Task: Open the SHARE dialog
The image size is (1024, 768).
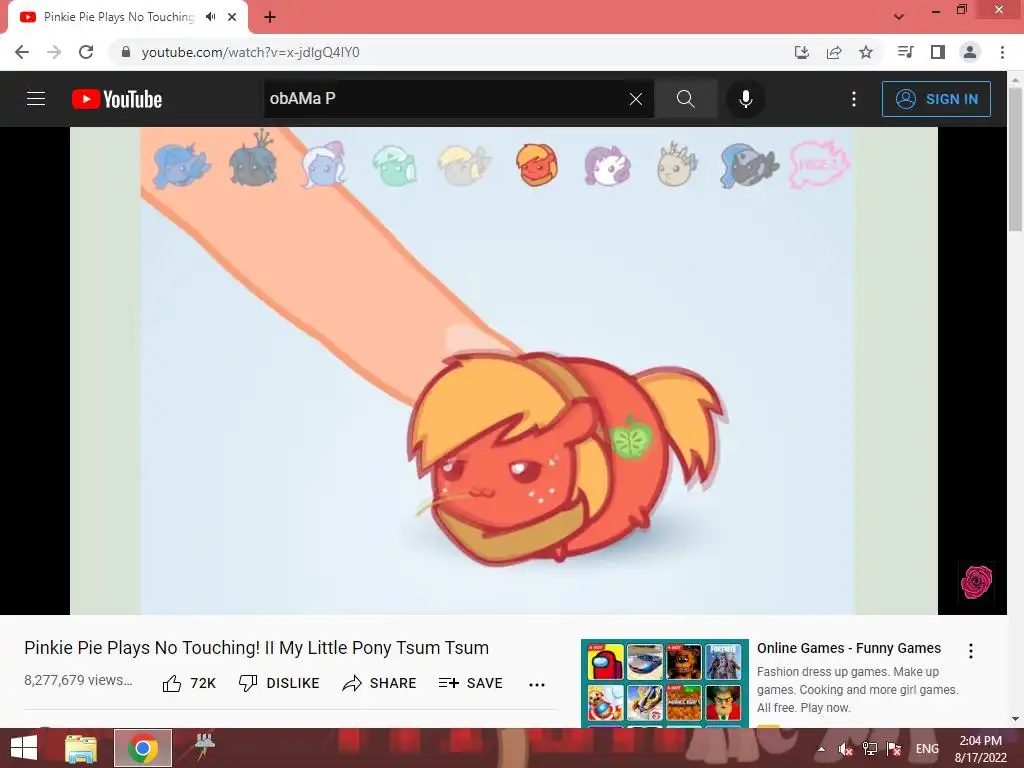Action: pos(379,683)
